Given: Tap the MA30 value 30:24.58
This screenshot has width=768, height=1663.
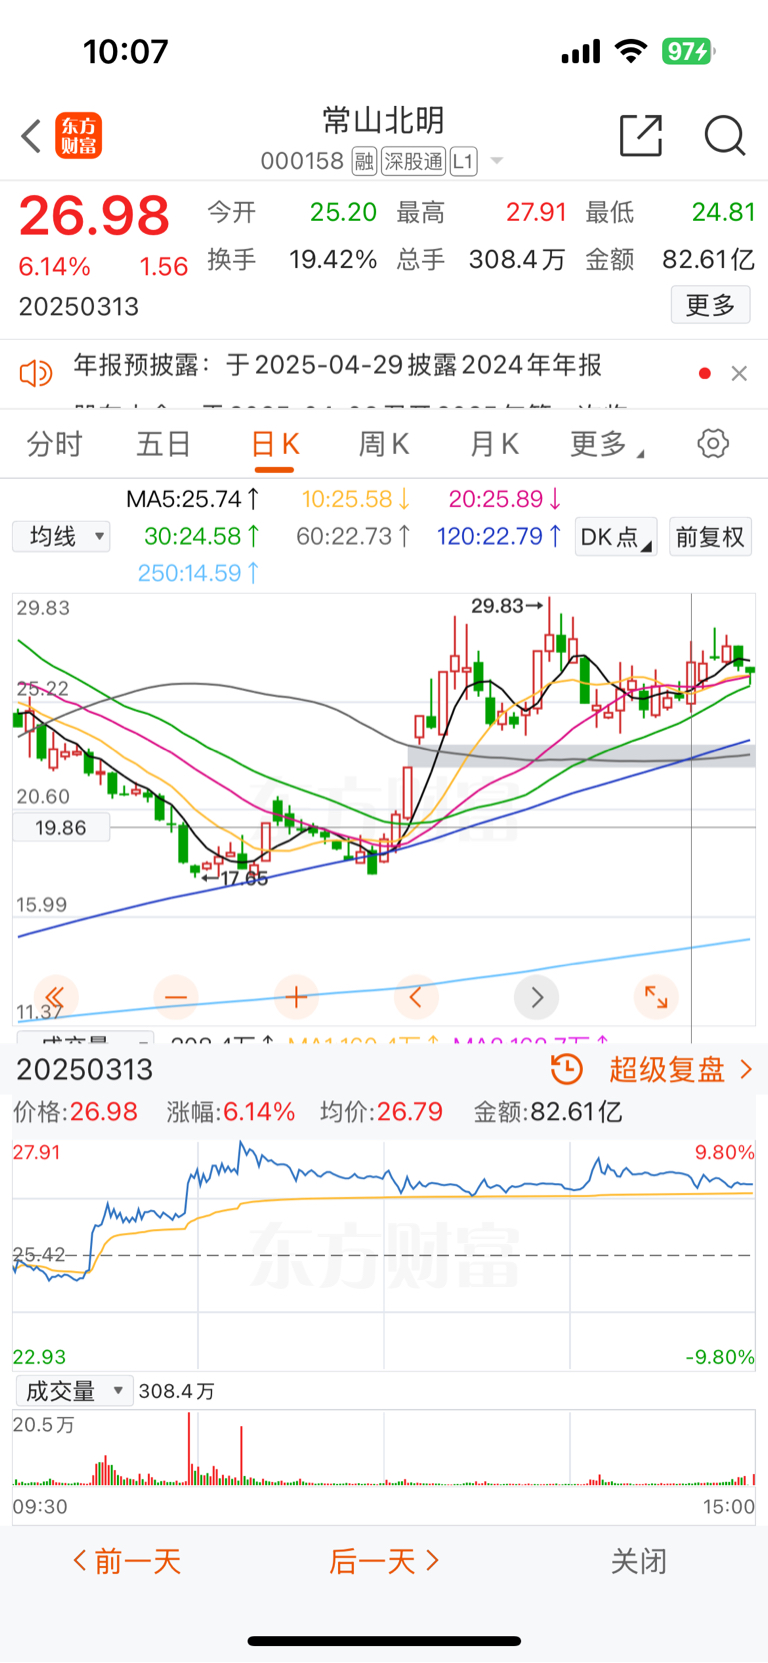Looking at the screenshot, I should 203,536.
